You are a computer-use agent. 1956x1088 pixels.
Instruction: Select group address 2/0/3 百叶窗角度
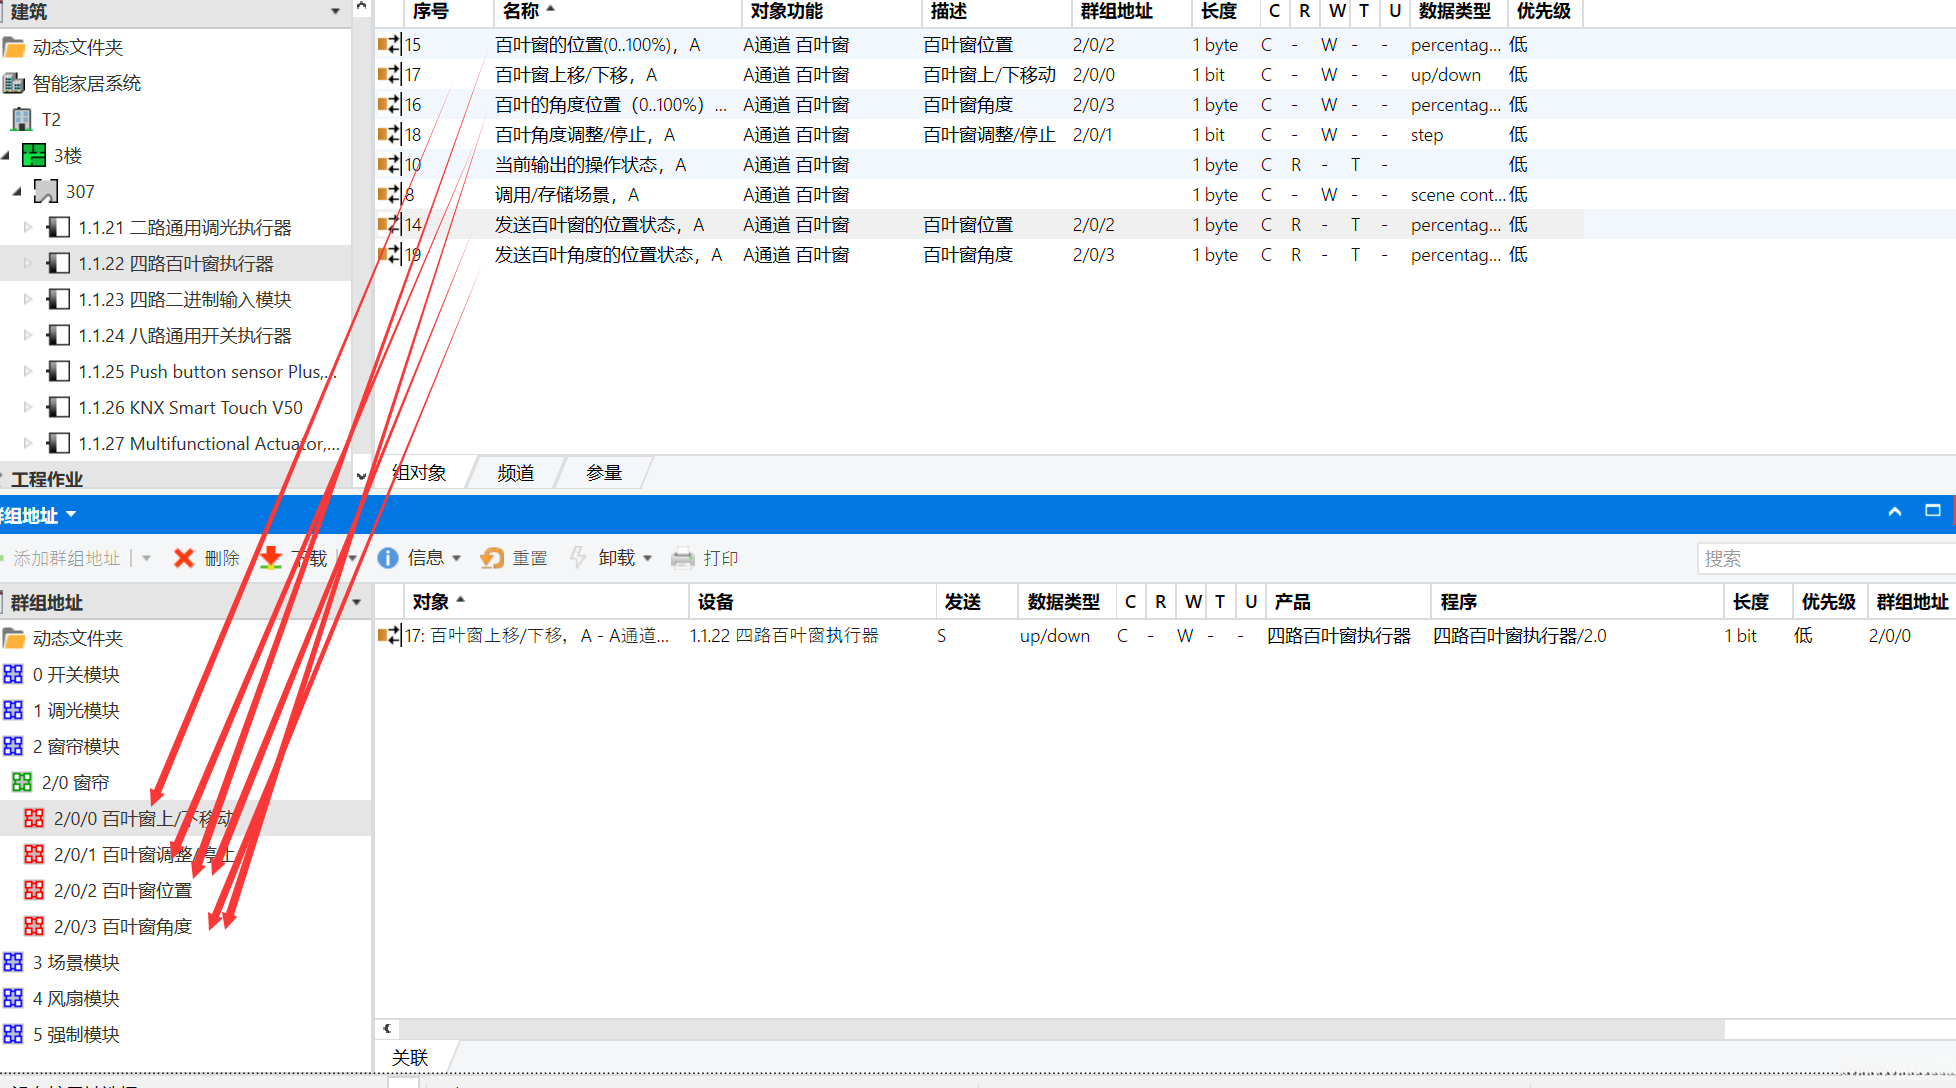(x=122, y=927)
